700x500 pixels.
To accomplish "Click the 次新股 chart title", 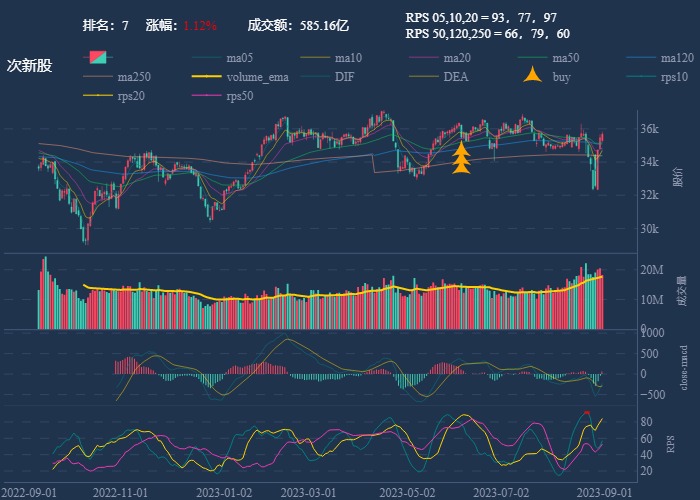I will click(29, 66).
